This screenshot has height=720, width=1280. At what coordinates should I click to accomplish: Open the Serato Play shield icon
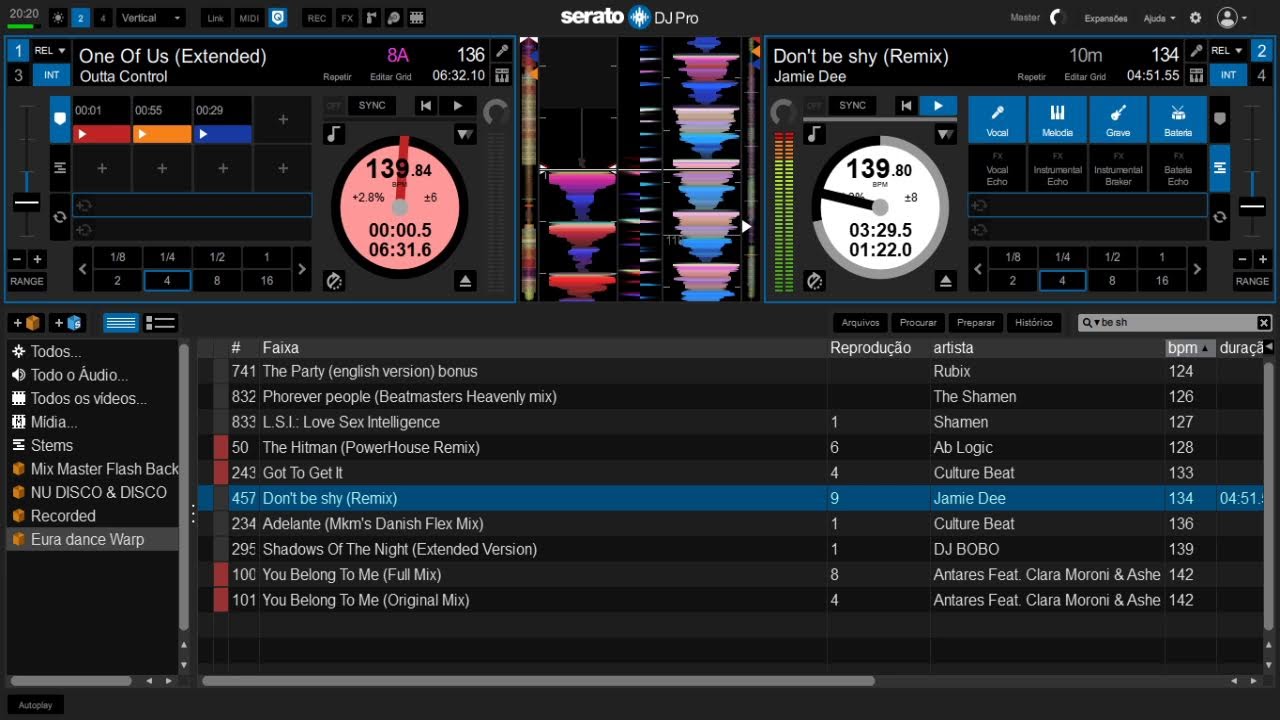point(277,18)
